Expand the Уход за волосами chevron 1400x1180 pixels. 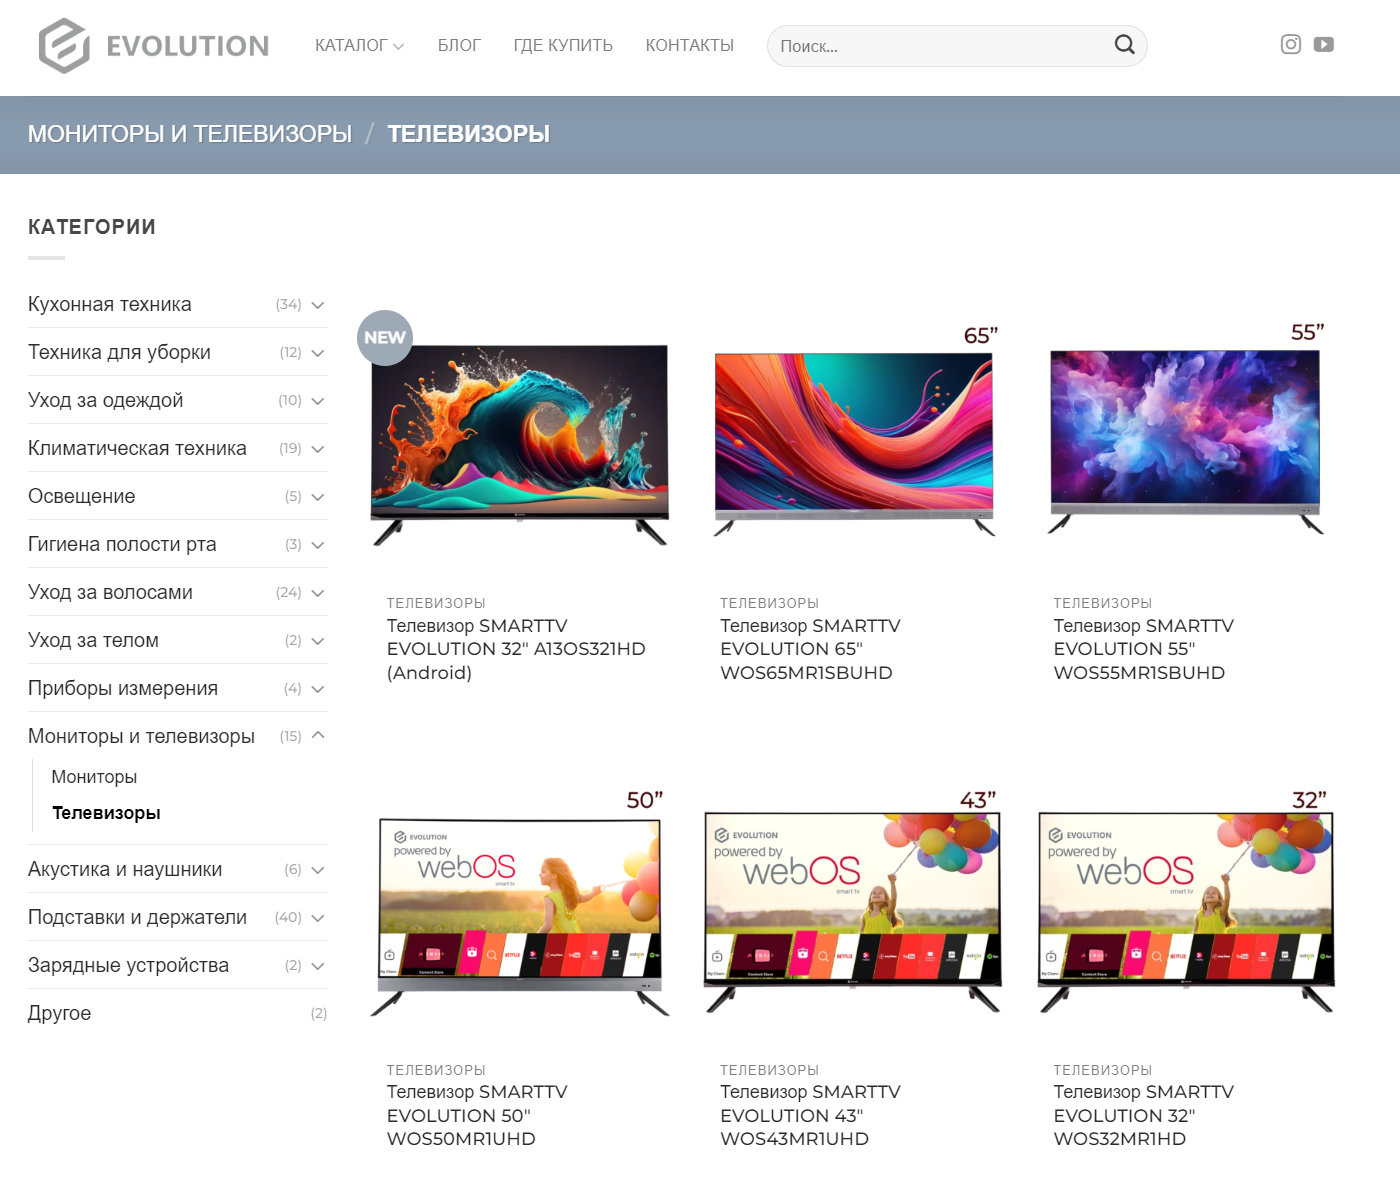pos(318,593)
